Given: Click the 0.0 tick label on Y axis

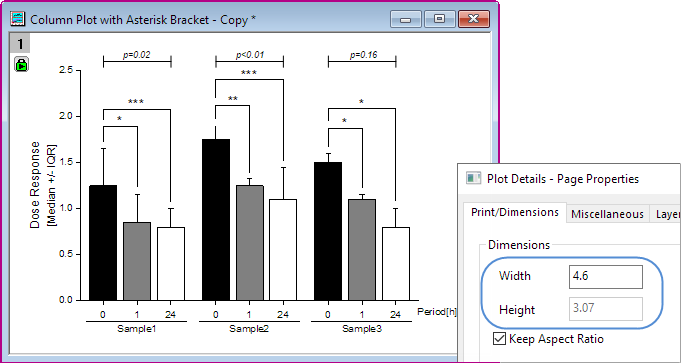Looking at the screenshot, I should tap(66, 300).
